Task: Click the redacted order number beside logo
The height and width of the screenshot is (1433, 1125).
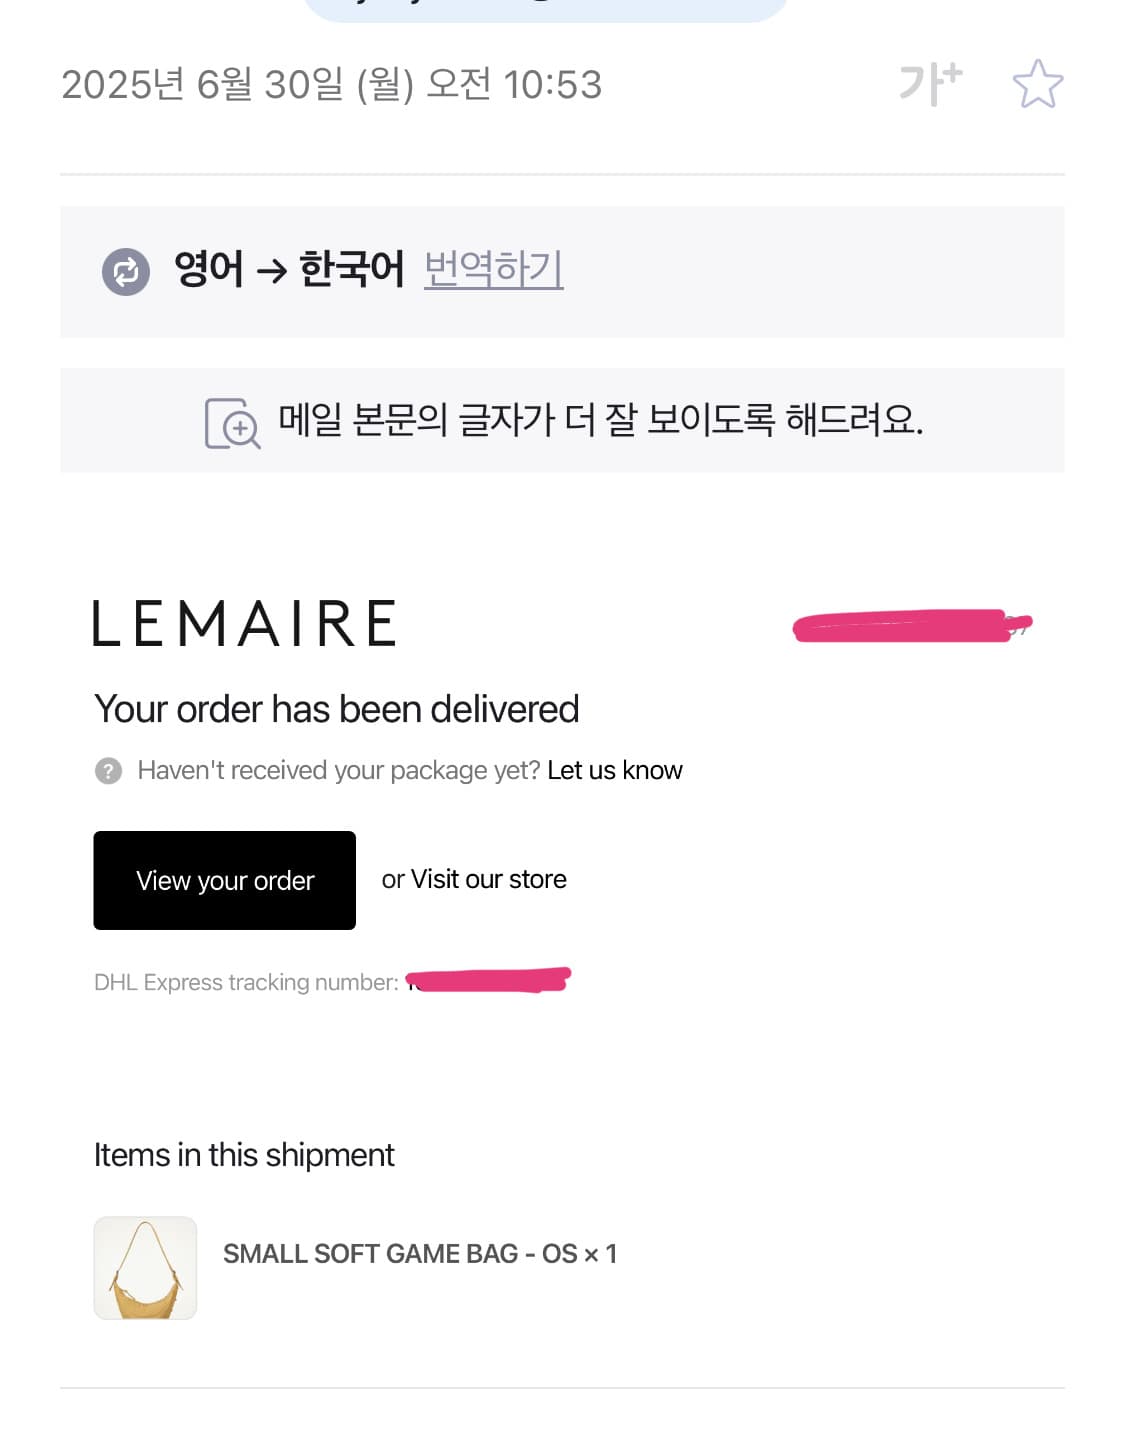Action: click(x=912, y=625)
